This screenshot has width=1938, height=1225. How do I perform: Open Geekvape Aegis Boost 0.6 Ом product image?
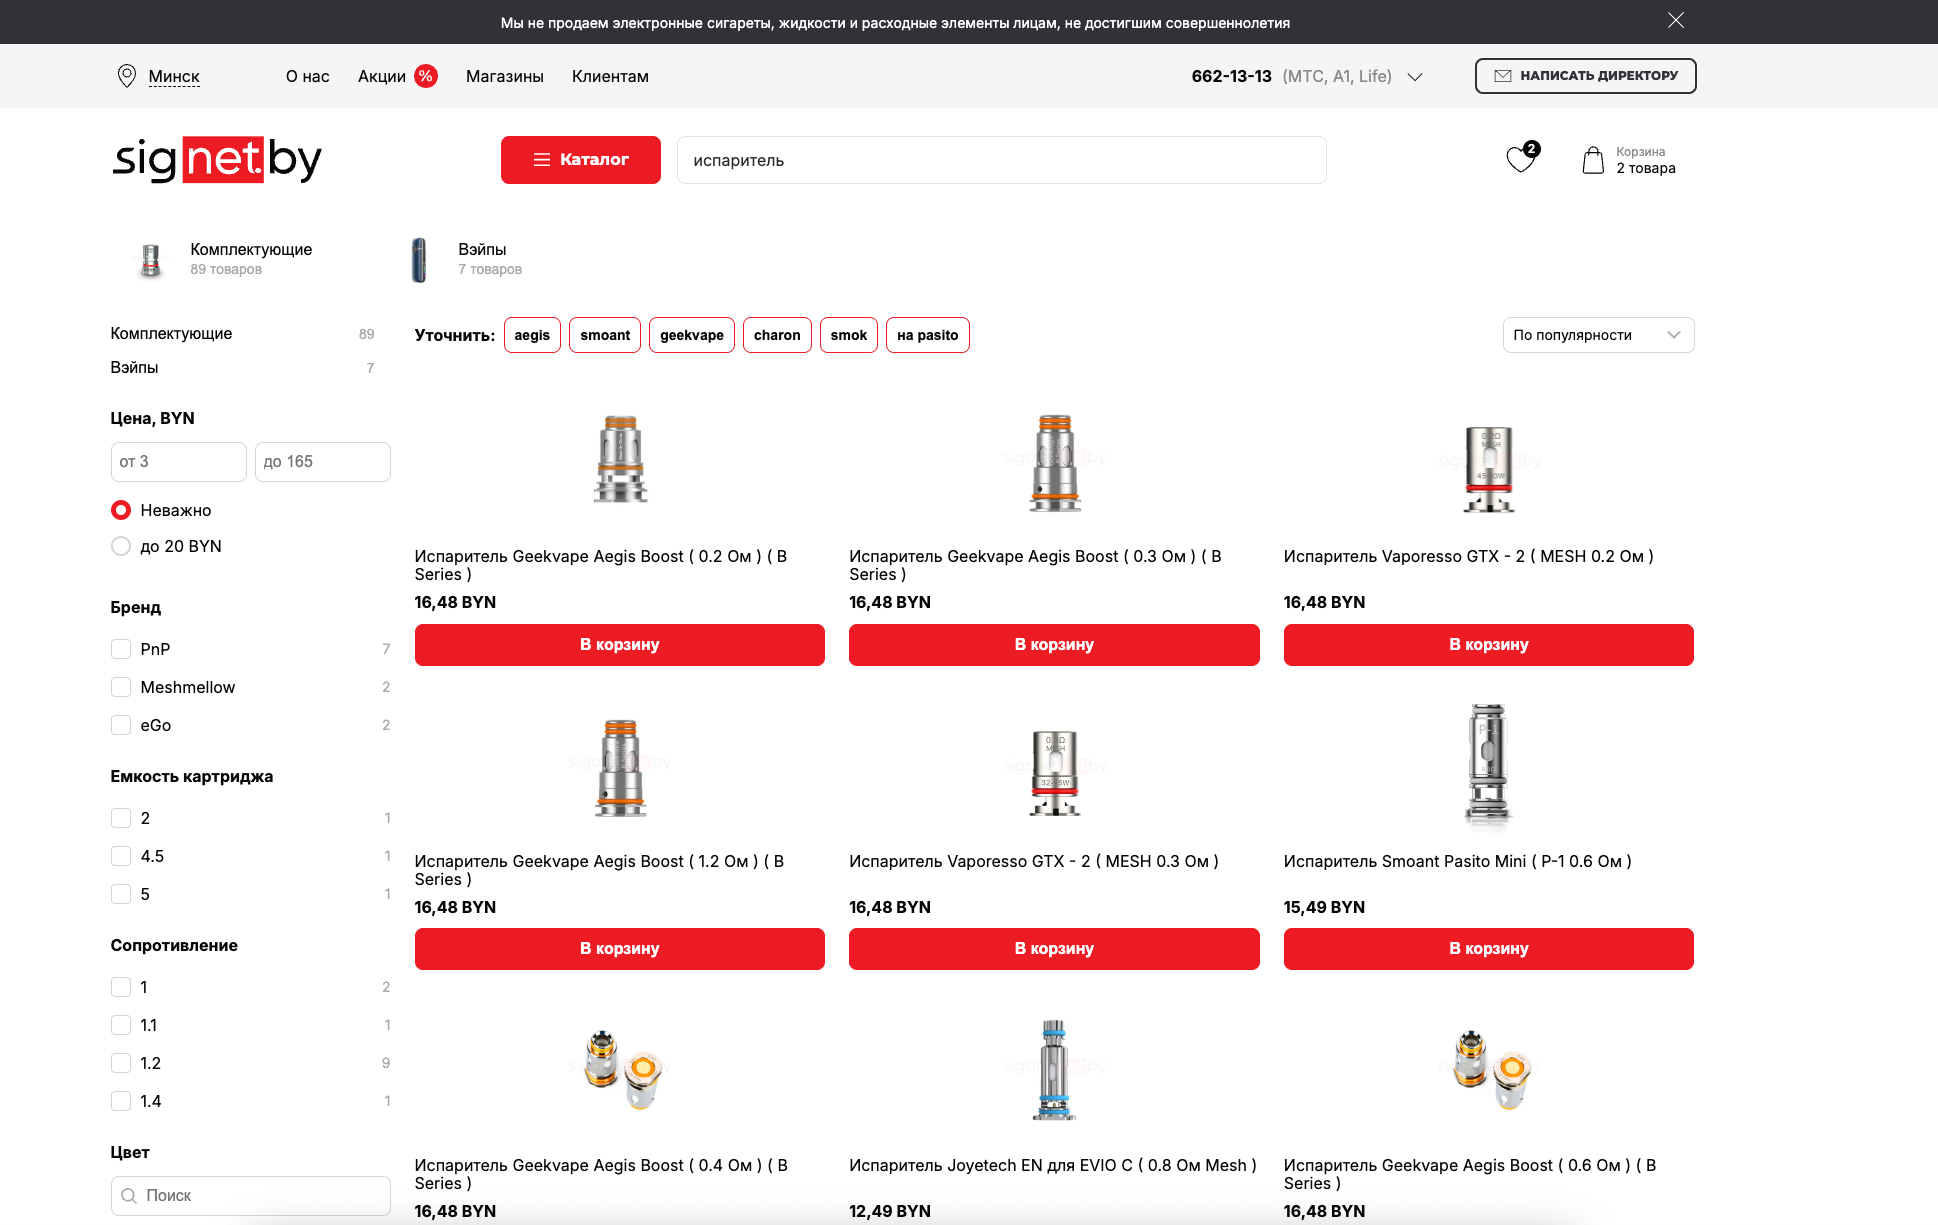pyautogui.click(x=1490, y=1069)
